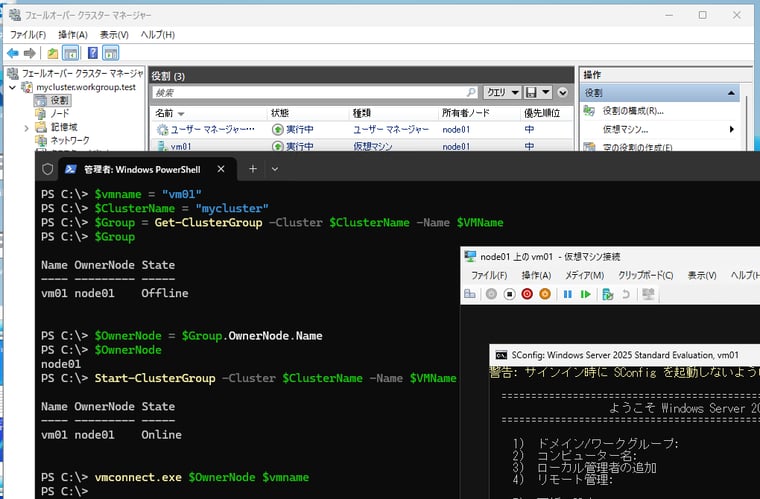
Task: Click the Revert arrow icon in VM toolbar
Action: tap(626, 294)
